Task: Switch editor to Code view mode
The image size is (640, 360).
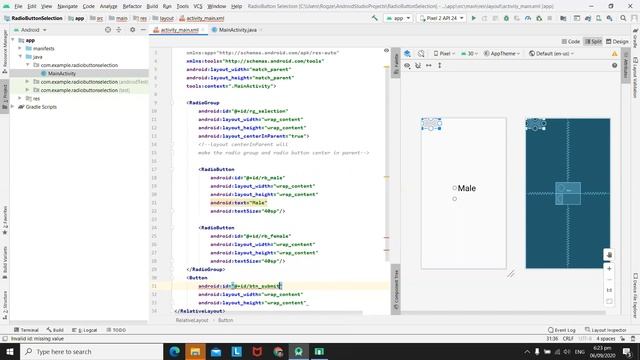Action: tap(571, 42)
